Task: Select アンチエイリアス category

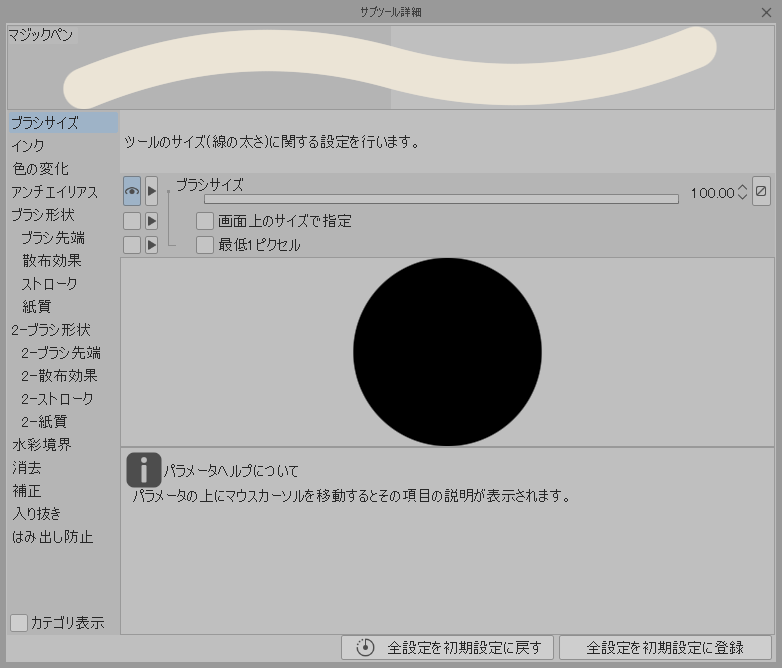Action: 63,192
